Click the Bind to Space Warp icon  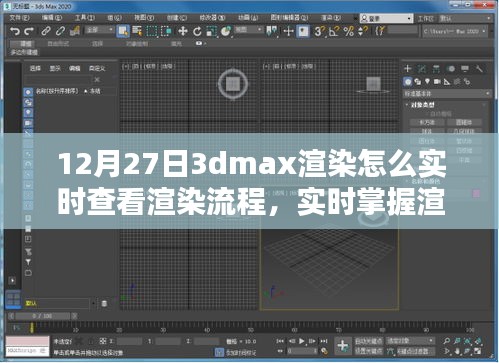[75, 31]
